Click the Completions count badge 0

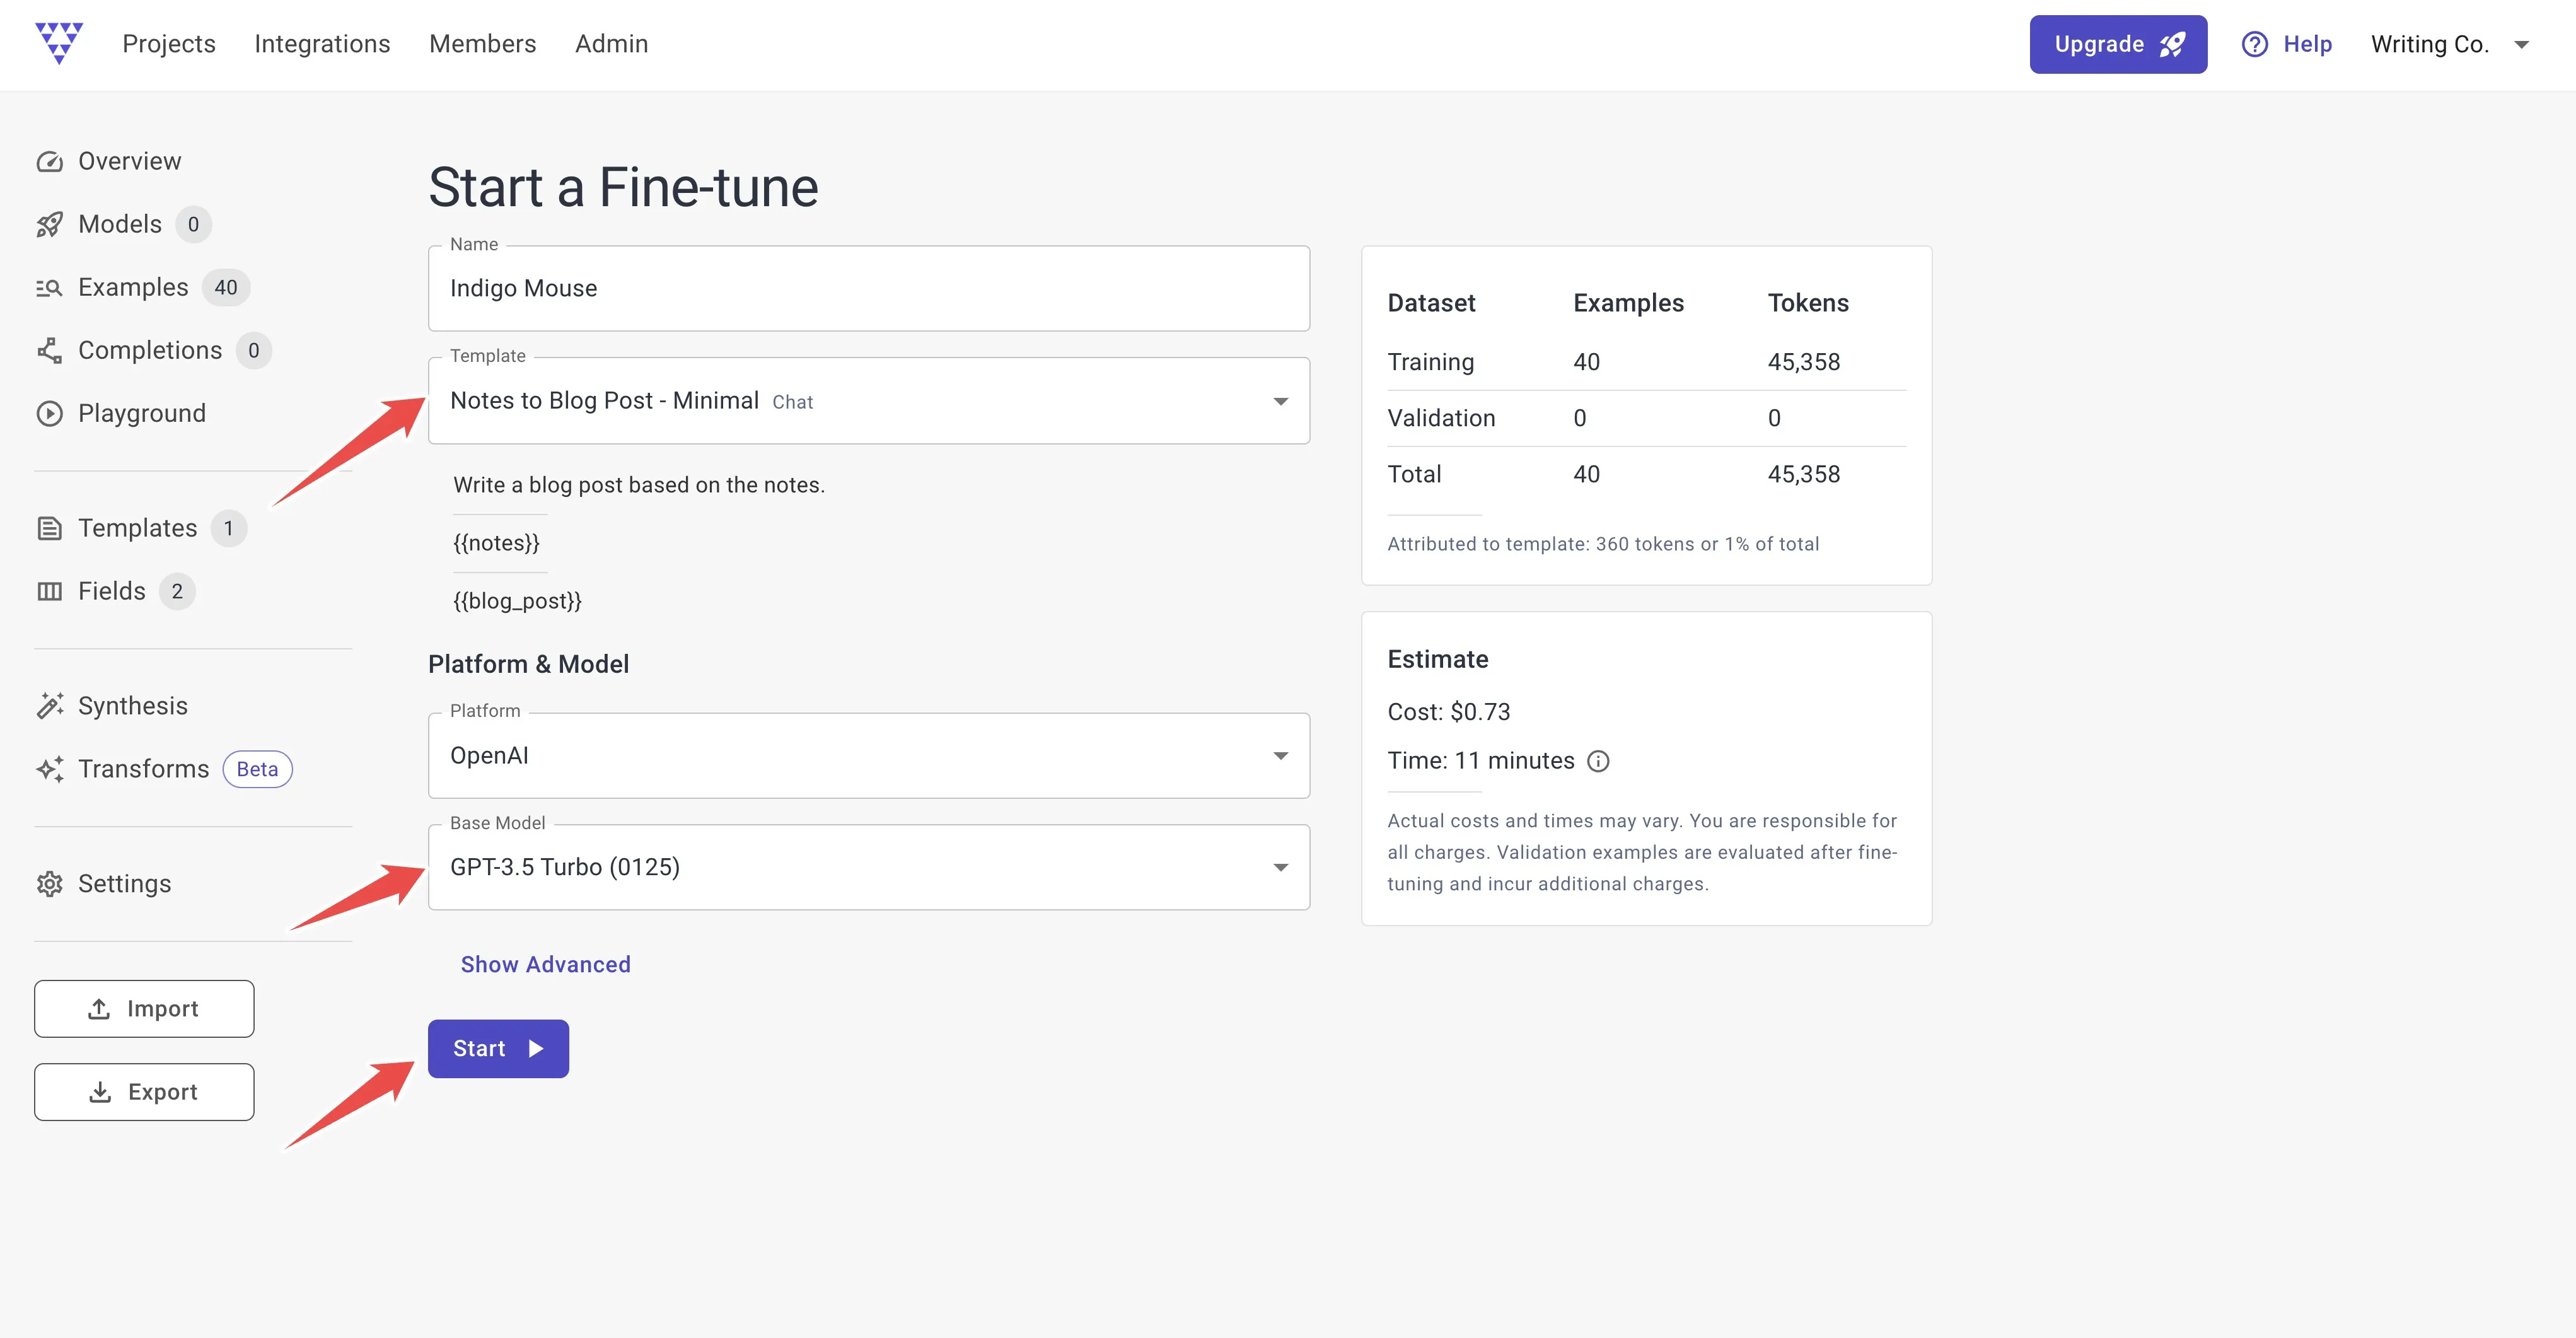point(253,350)
